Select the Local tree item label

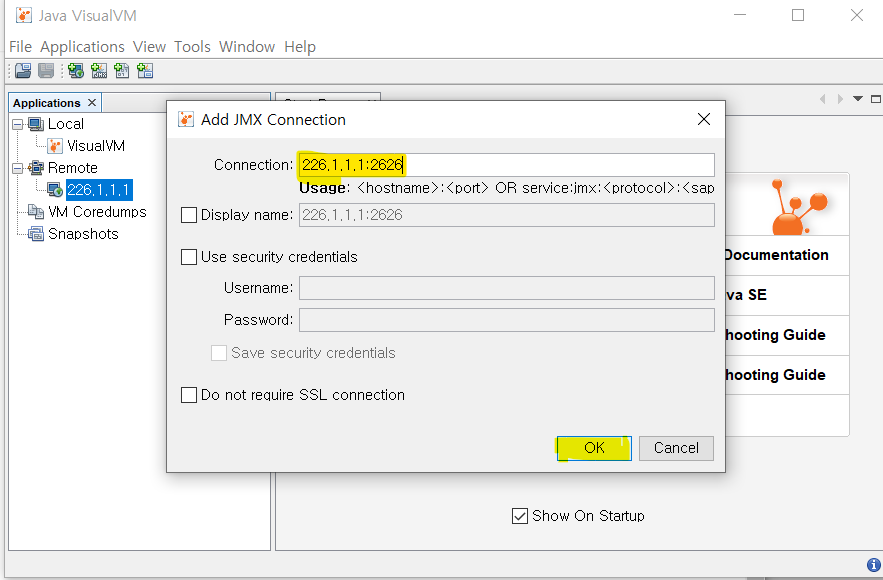pos(66,124)
